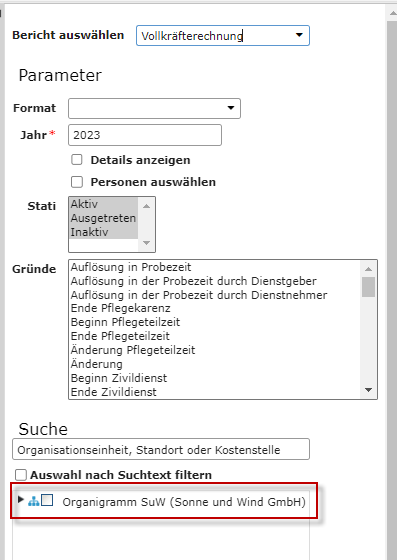The image size is (397, 560).
Task: Click the Stati list scroll-down arrow
Action: [x=146, y=243]
